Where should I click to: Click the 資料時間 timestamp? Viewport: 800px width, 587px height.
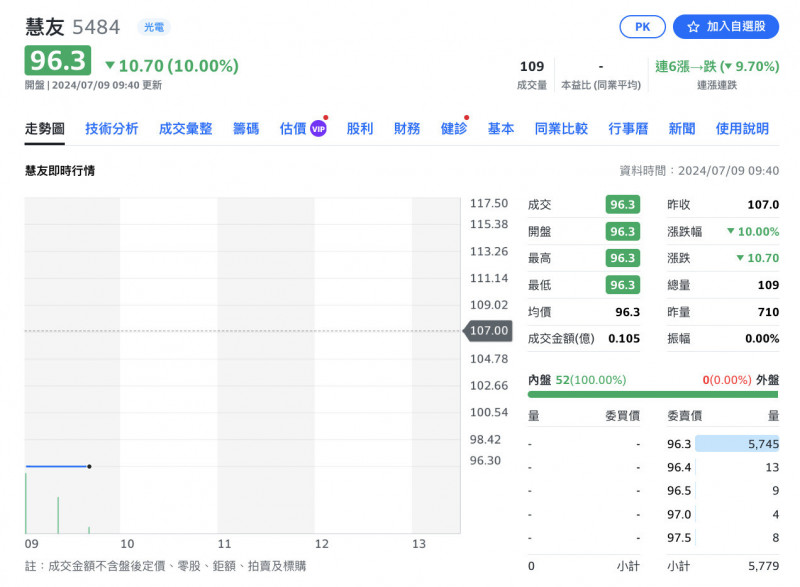point(699,170)
